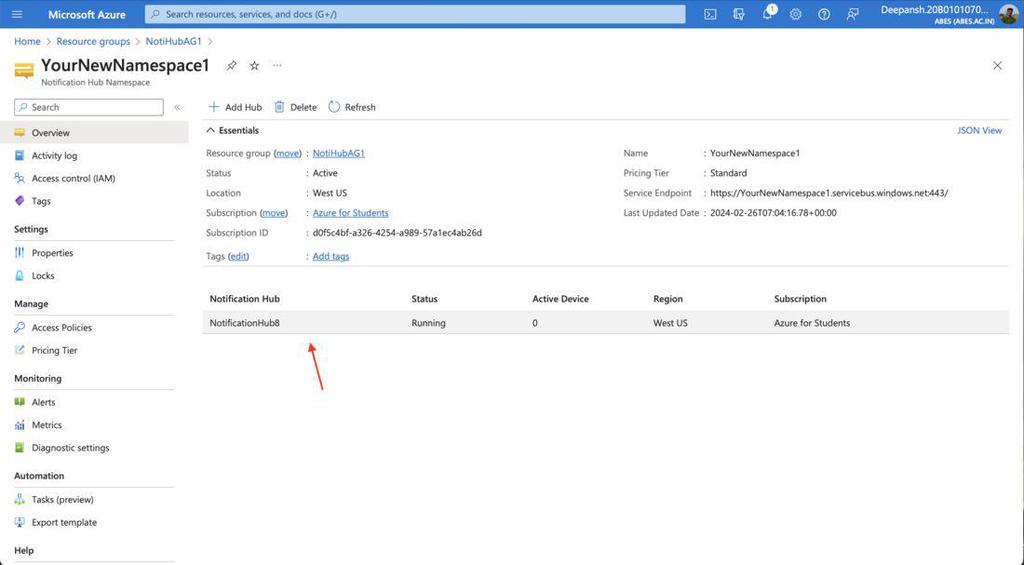Click move link beside Resource group

click(287, 153)
